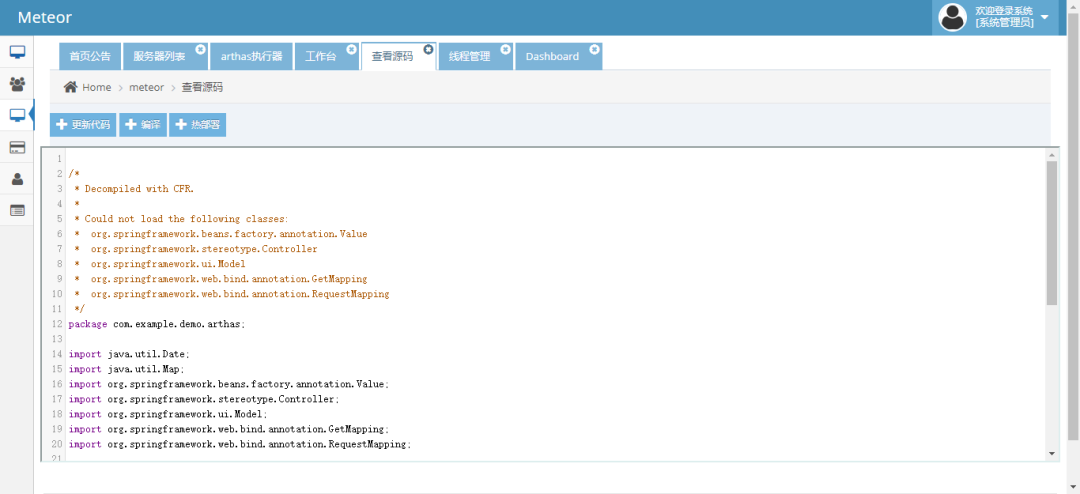Close the Dashboard tab
Screen dimensions: 1080x494
pos(594,49)
